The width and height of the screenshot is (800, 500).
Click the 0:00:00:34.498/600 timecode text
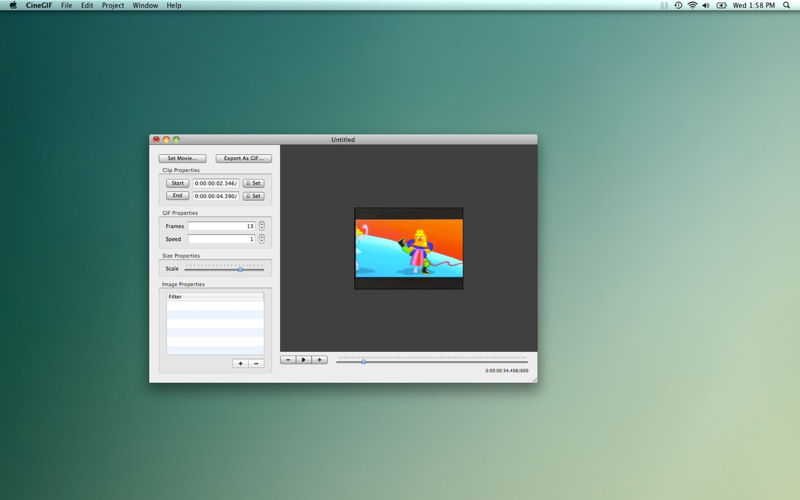coord(507,371)
